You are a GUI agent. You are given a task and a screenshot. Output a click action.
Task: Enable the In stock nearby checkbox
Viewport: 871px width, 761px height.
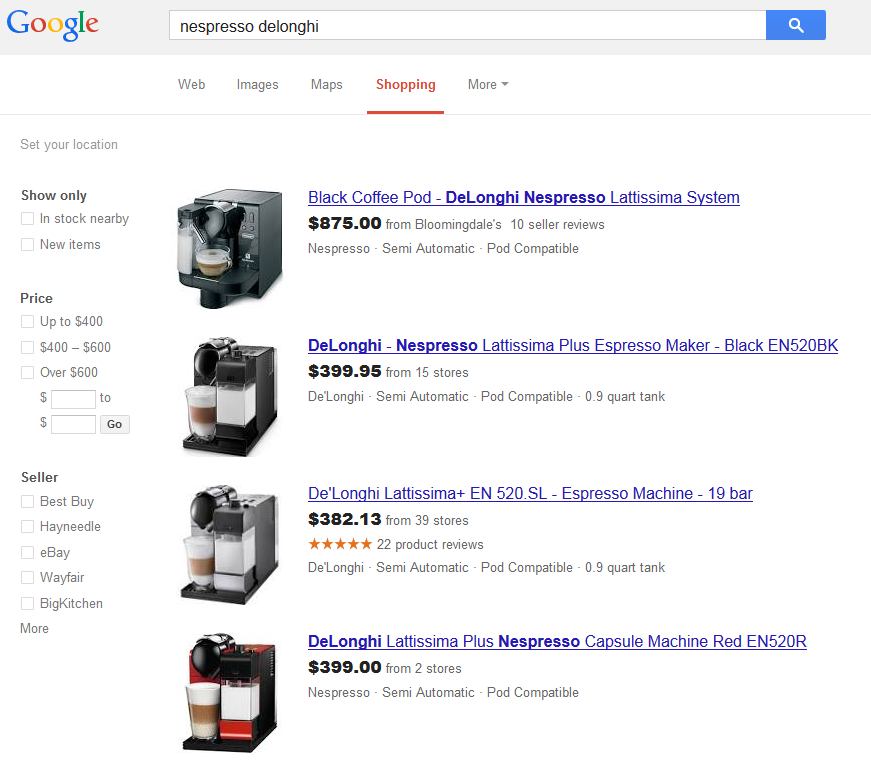pos(28,219)
